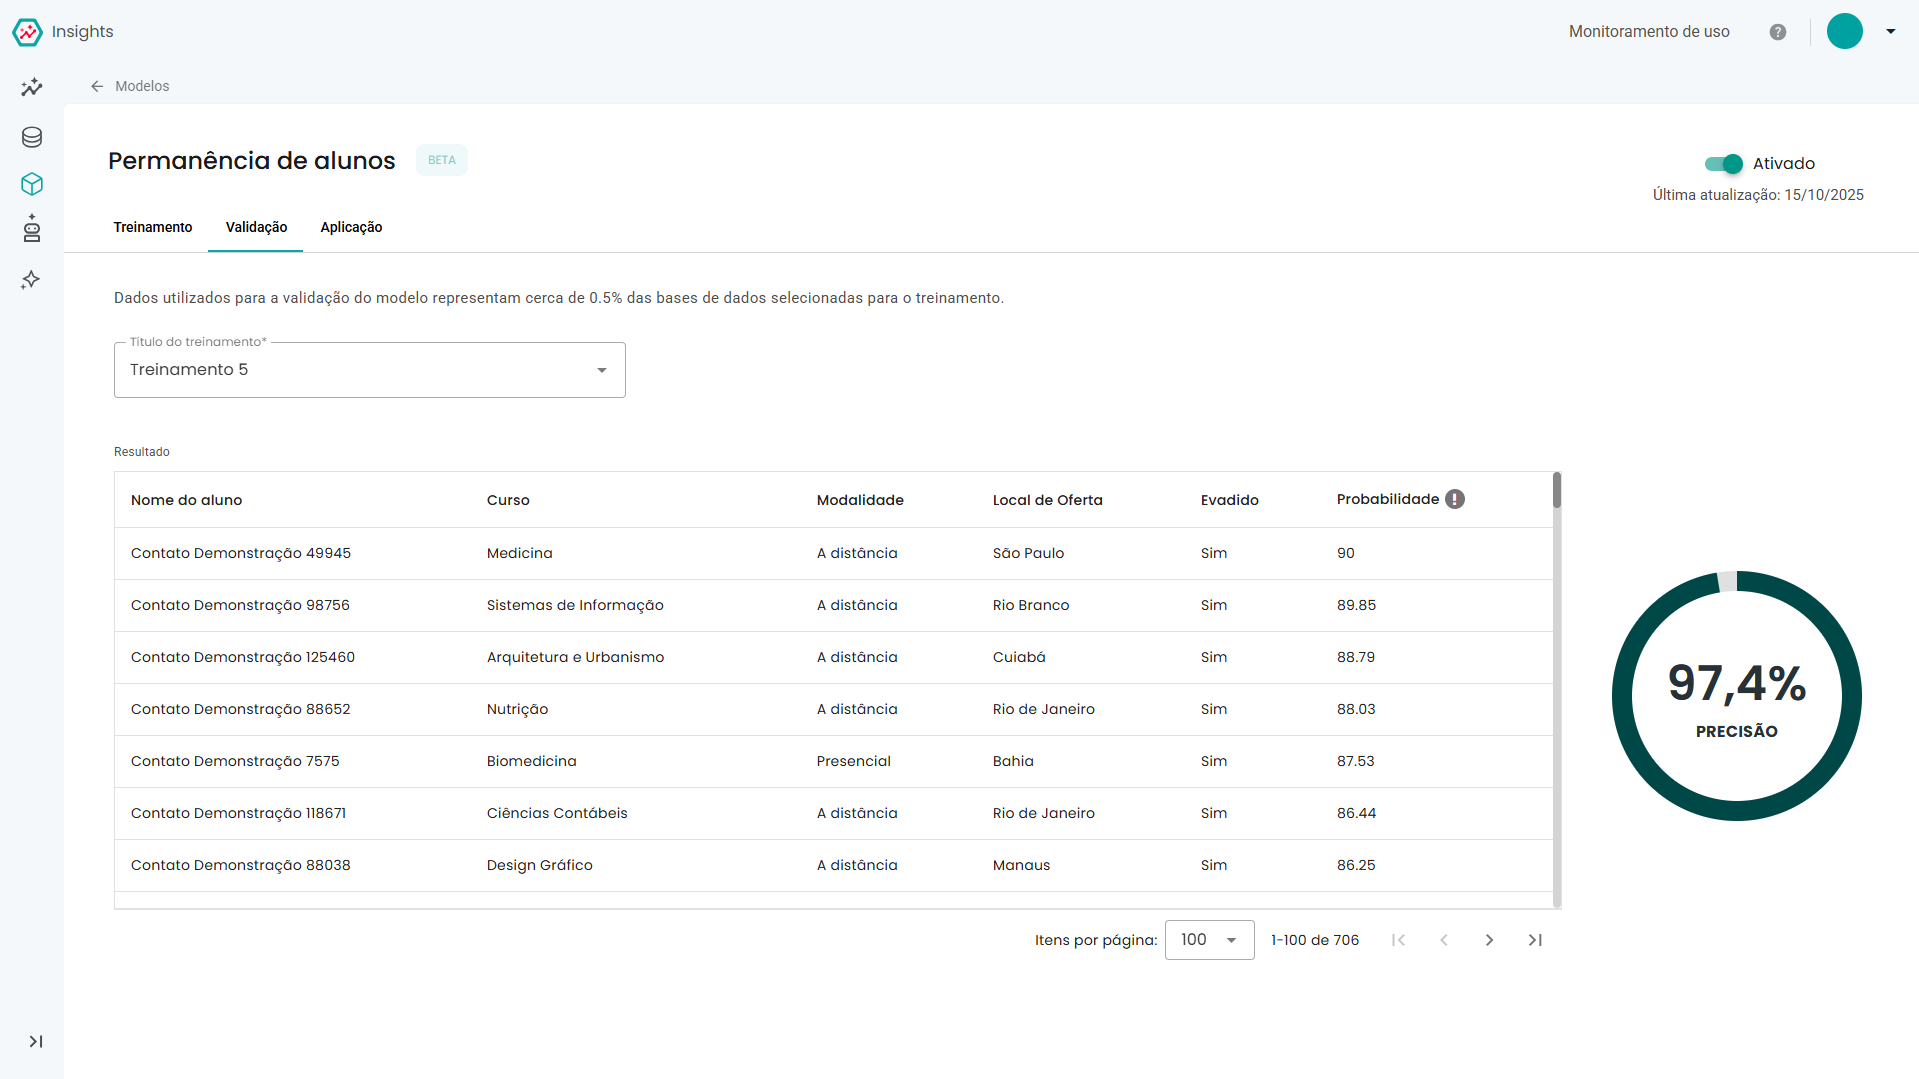Click the Medicina course cell
1919x1079 pixels.
[519, 553]
